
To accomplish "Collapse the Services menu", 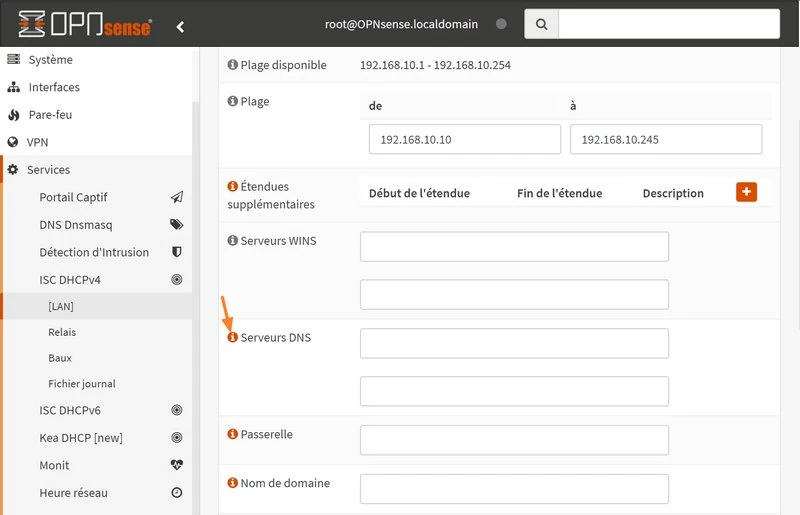I will [x=48, y=170].
